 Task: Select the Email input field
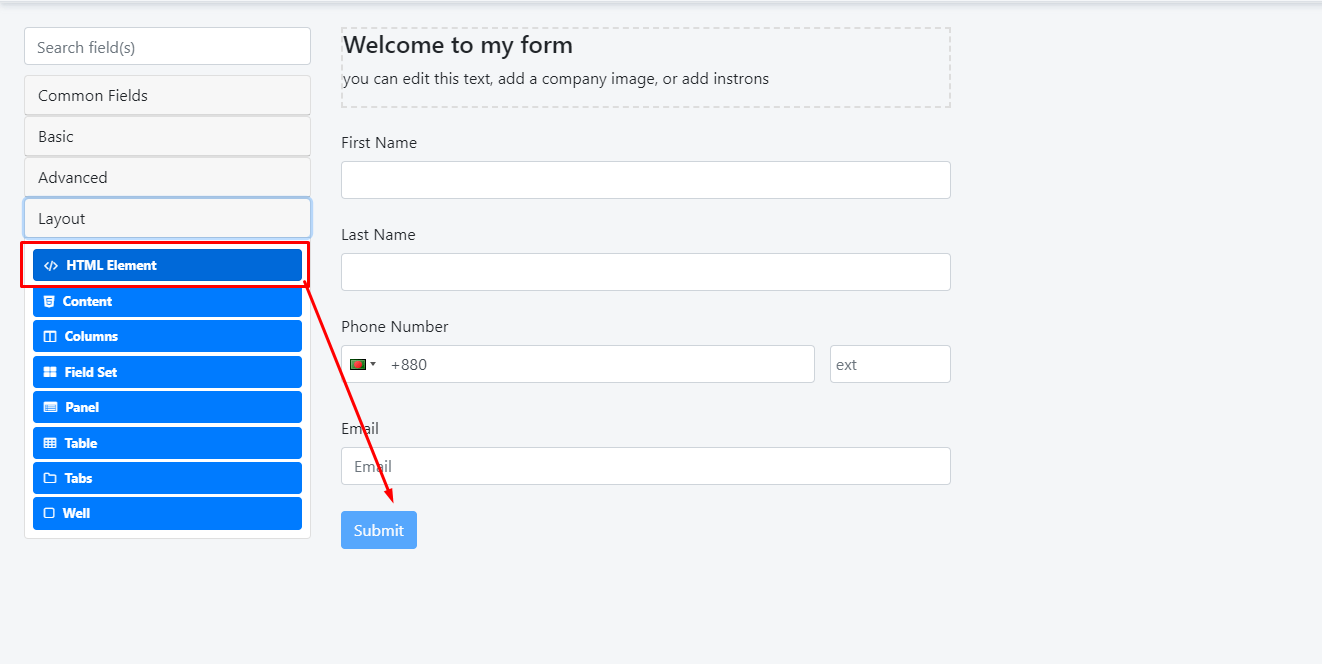pos(645,466)
